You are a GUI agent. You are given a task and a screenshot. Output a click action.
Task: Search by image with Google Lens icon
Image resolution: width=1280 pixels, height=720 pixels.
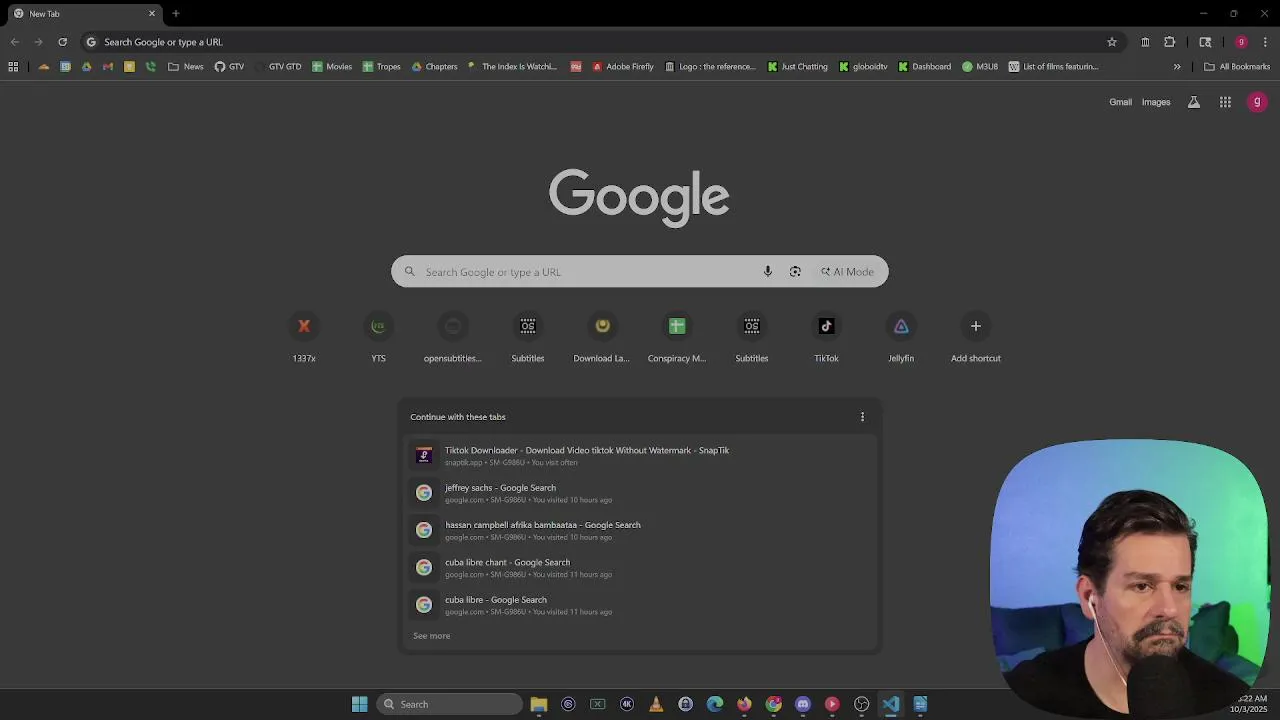(795, 272)
